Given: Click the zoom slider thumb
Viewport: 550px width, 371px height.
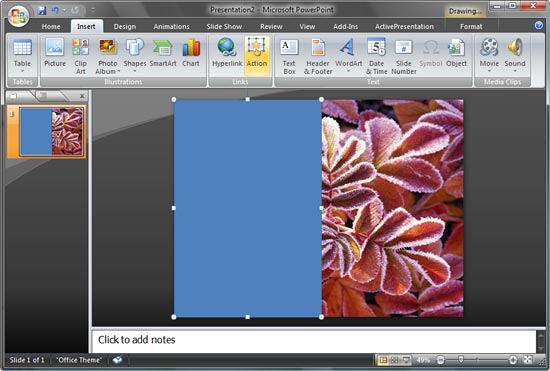Looking at the screenshot, I should pyautogui.click(x=461, y=360).
